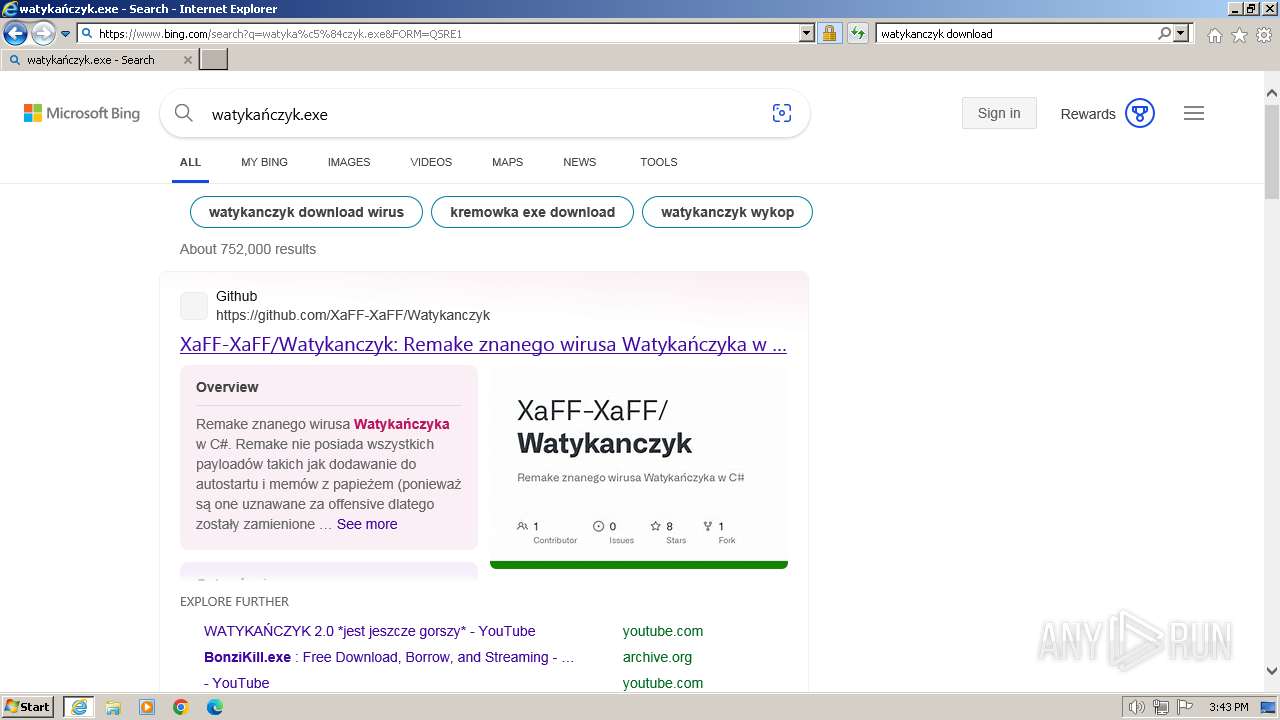Open the recent pages dropdown arrow

tap(66, 33)
